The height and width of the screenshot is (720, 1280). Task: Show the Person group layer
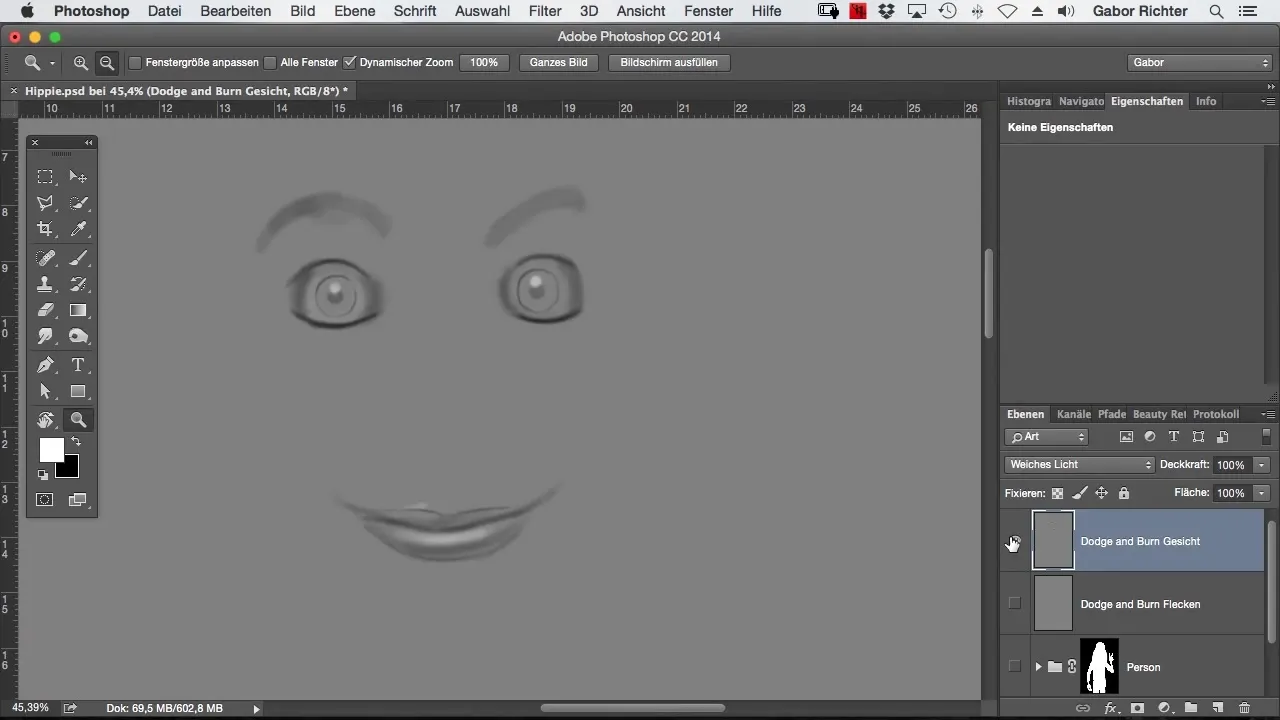click(x=1015, y=667)
